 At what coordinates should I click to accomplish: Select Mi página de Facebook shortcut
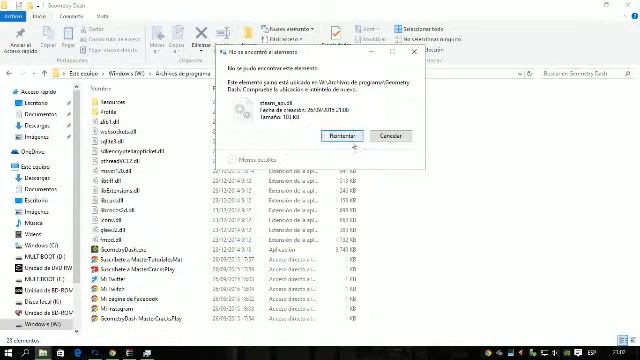[x=125, y=299]
